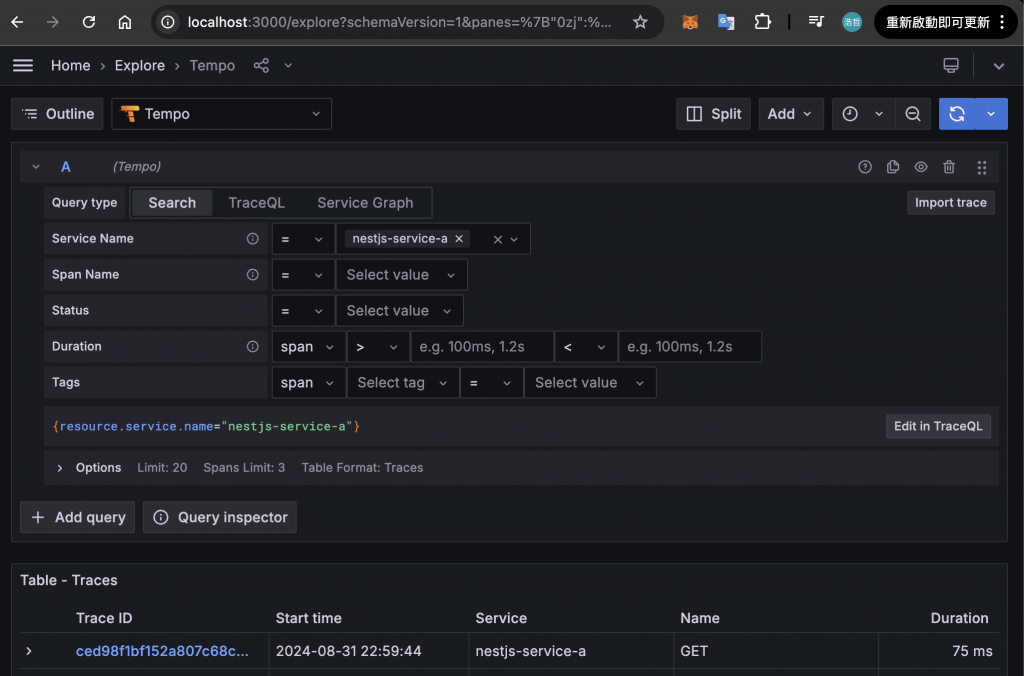This screenshot has height=676, width=1024.
Task: Open the media control playlist icon
Action: (816, 22)
